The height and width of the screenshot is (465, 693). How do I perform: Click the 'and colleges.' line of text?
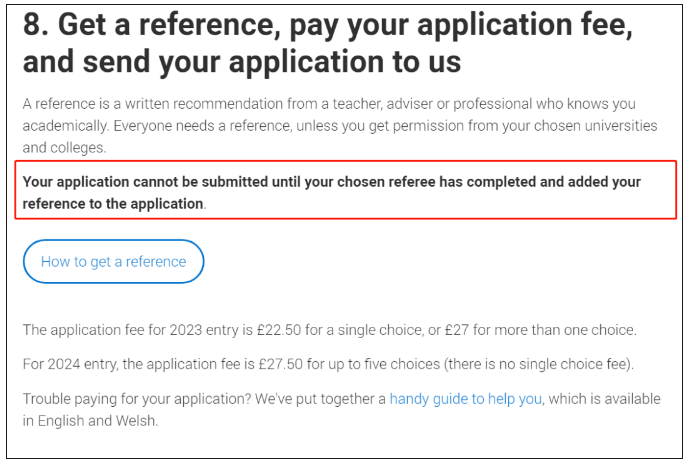(65, 148)
